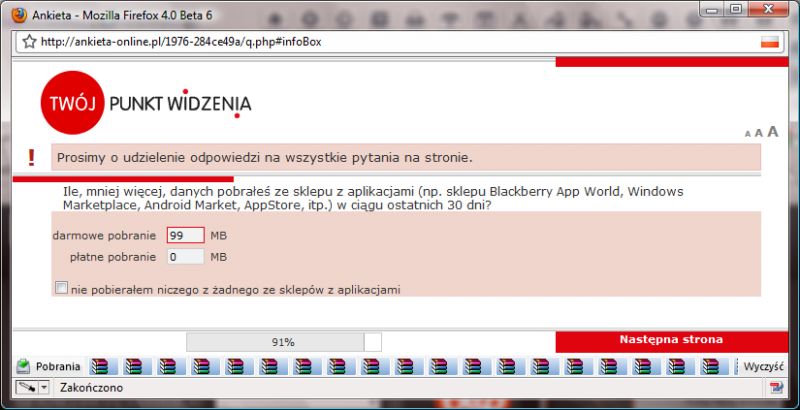Screen dimensions: 800x410
Task: Select the largest font size A icon
Action: [x=773, y=132]
